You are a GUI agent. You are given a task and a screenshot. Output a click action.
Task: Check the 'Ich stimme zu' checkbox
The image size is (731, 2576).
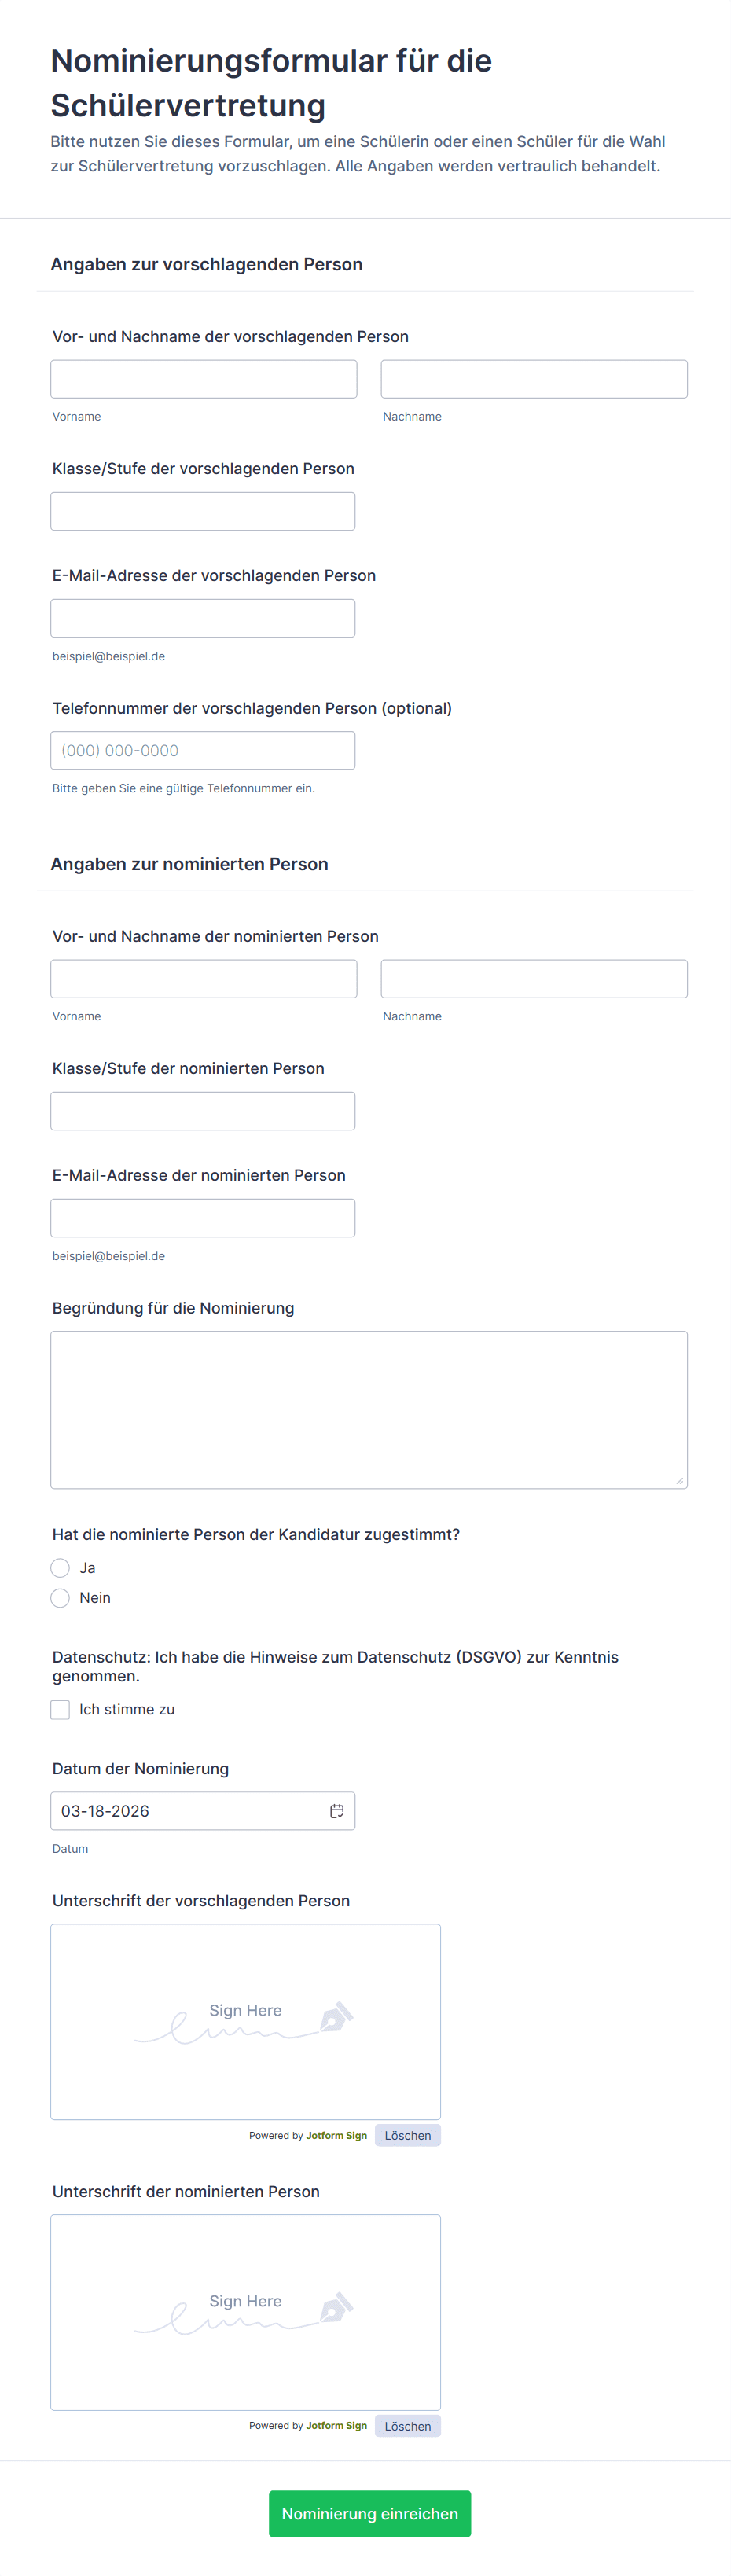tap(61, 1710)
